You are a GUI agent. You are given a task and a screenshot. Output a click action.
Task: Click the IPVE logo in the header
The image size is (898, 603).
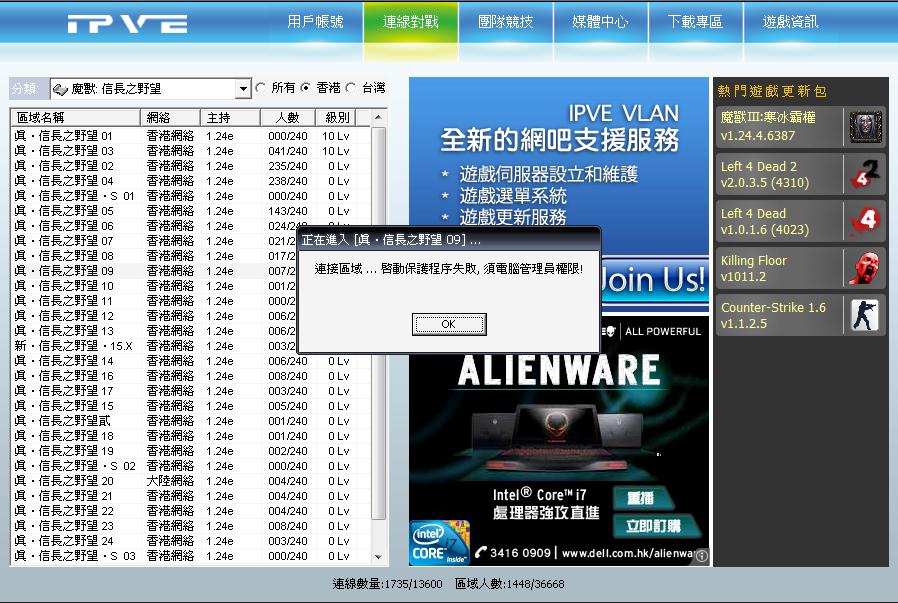point(127,23)
